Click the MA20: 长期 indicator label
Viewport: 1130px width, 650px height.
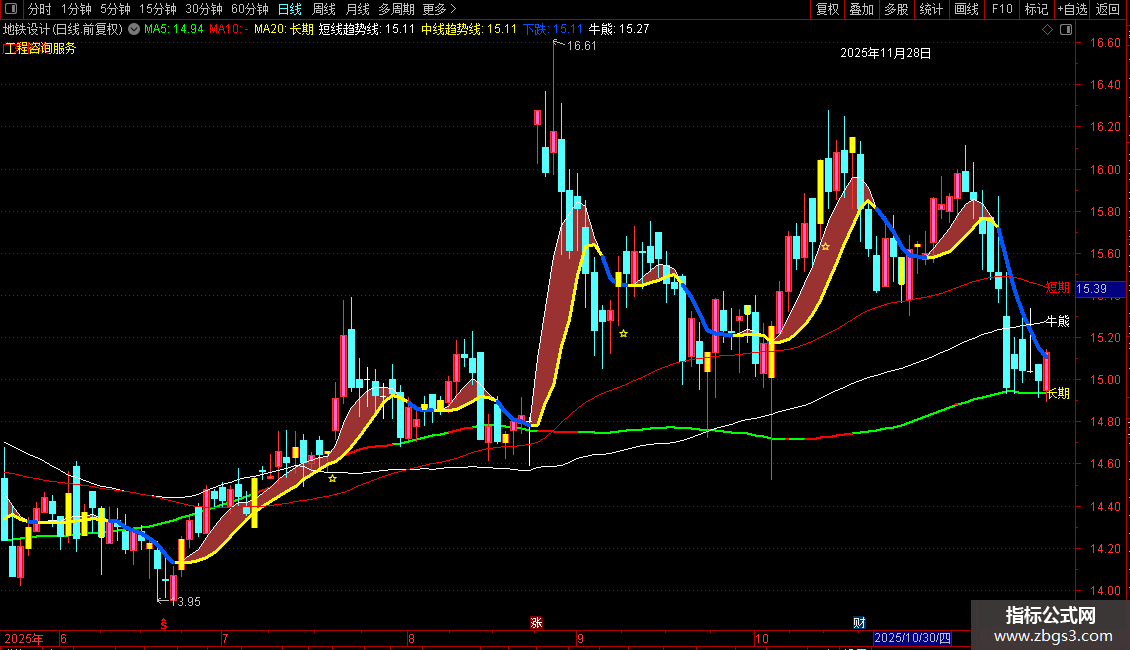point(284,29)
